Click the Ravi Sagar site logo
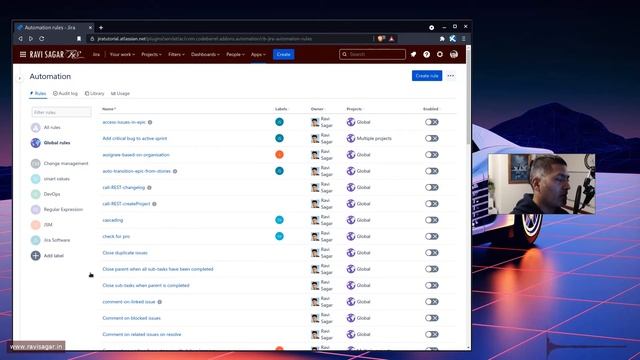Viewport: 640px width, 360px height. click(56, 54)
